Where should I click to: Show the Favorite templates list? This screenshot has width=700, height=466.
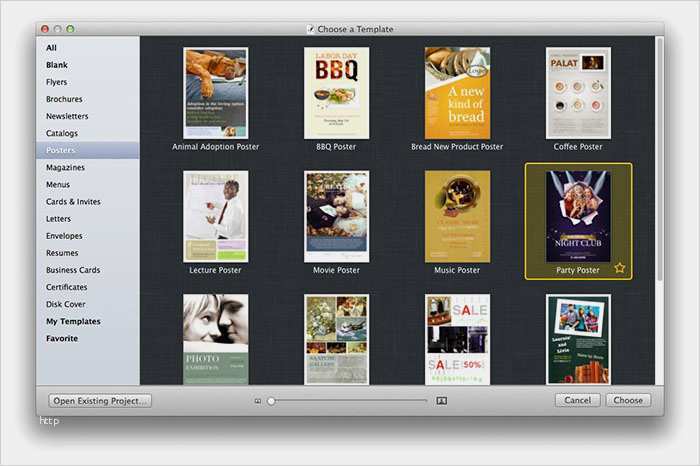62,338
